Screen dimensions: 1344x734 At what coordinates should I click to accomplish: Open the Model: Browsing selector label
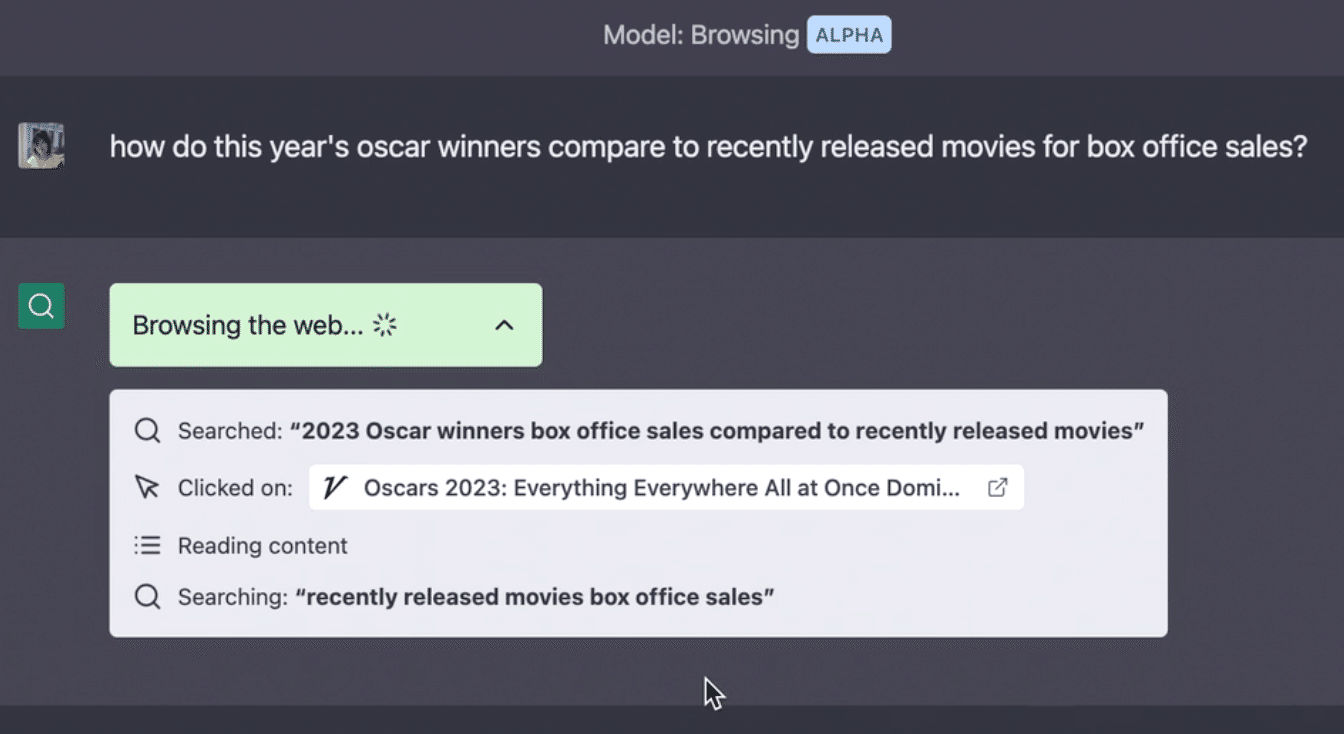pyautogui.click(x=700, y=36)
